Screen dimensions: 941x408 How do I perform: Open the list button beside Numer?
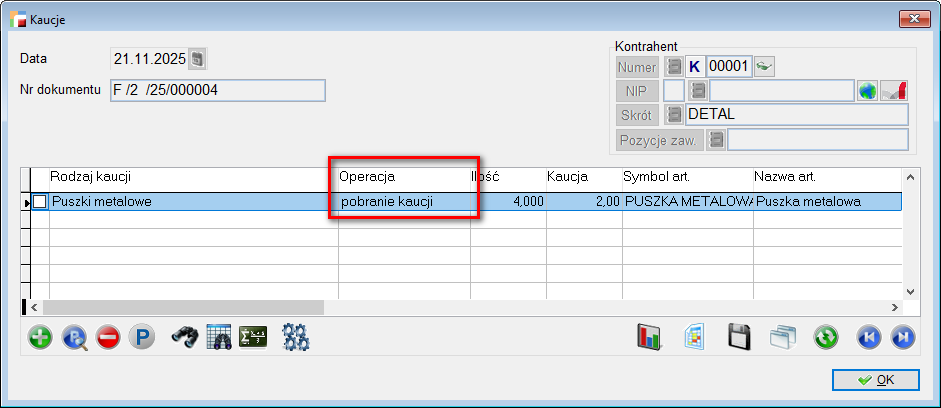point(674,67)
